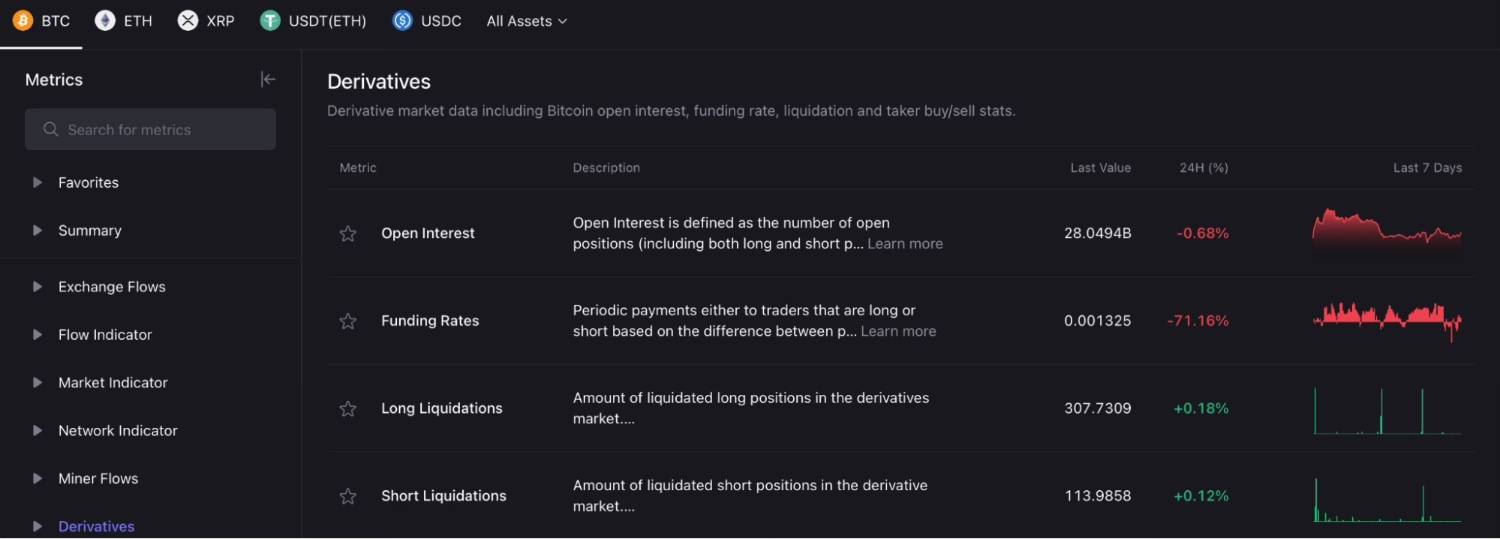Click the search magnifier icon

51,130
